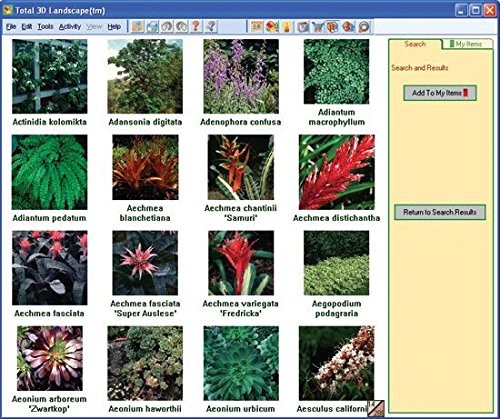Viewport: 500px width, 419px height.
Task: Click the magnifying glass search icon
Action: [364, 27]
